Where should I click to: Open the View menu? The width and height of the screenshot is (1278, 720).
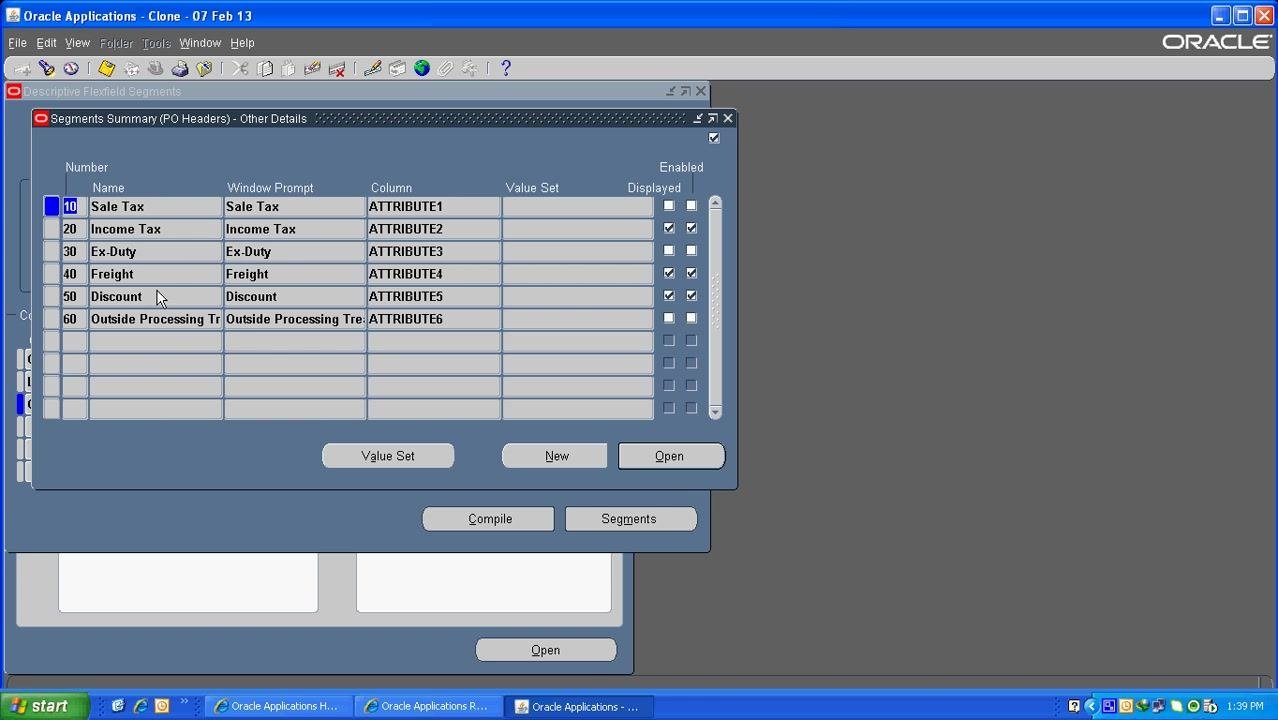click(x=77, y=43)
